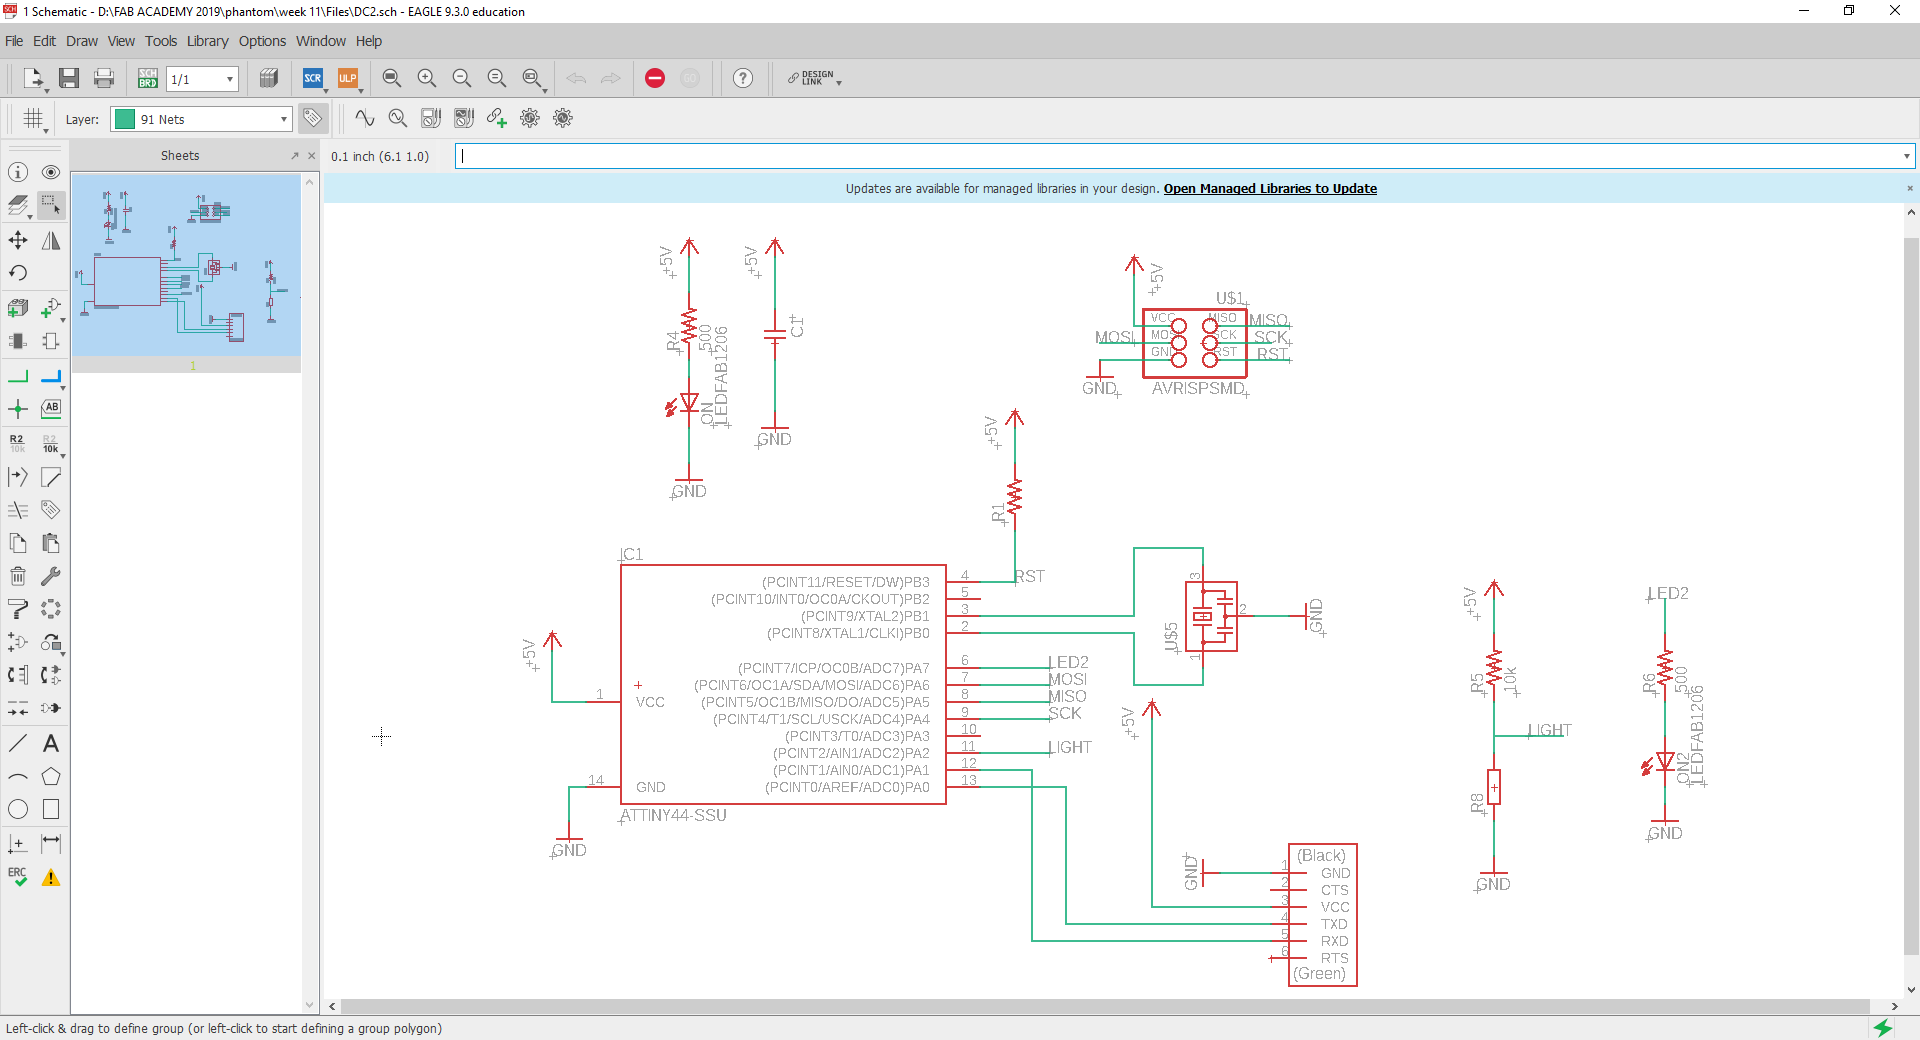Open the Errors warning triangle
Image resolution: width=1920 pixels, height=1040 pixels.
pos(51,877)
